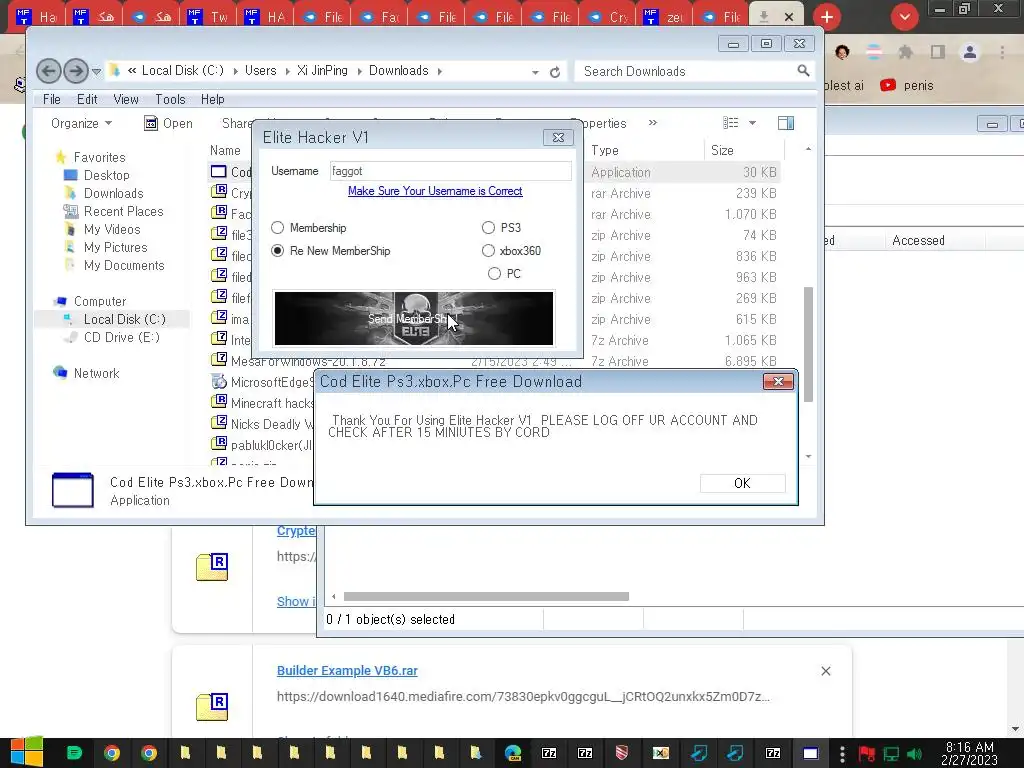This screenshot has width=1024, height=768.
Task: Open the Builder Example VB6.rar download link
Action: pos(347,671)
